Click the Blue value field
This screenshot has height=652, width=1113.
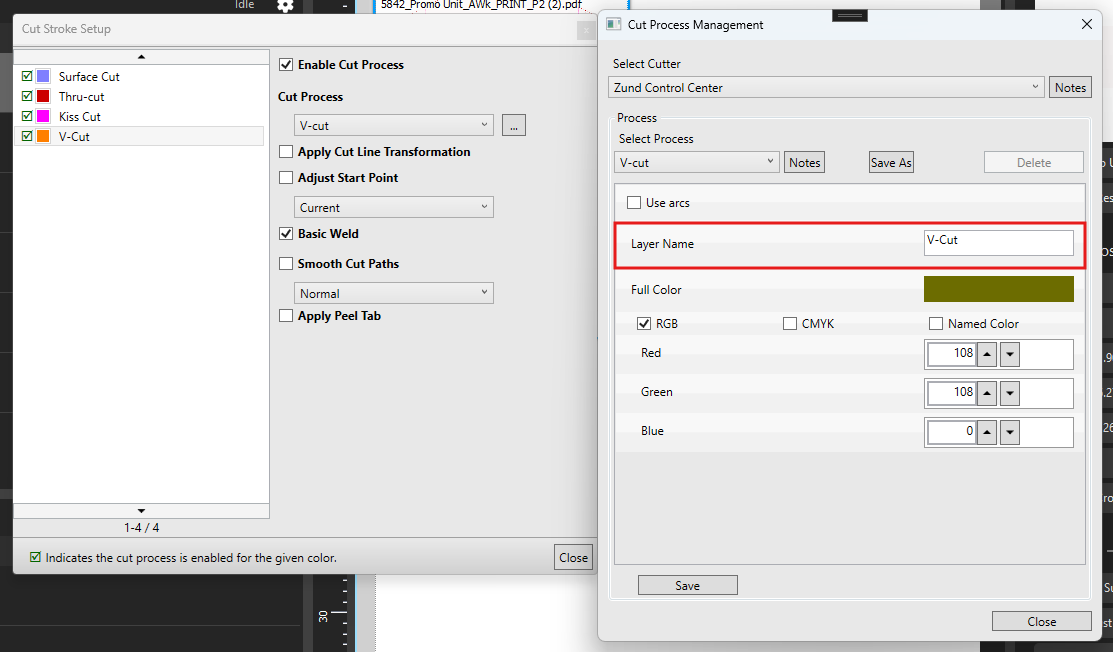click(x=950, y=431)
